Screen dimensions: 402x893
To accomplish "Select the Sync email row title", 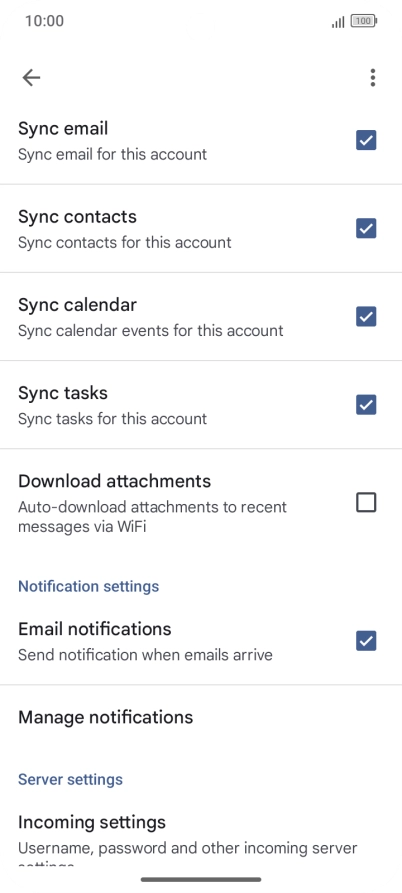I will point(63,129).
